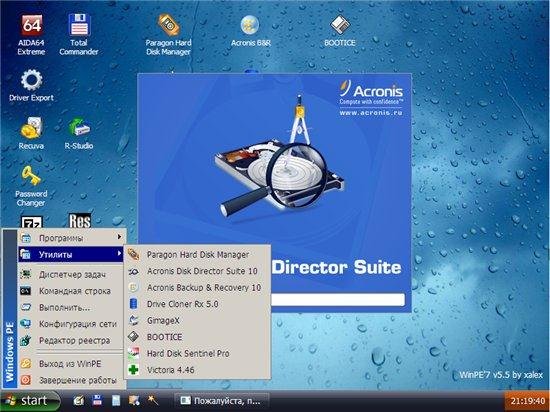Open Driver Export gear icon
The image size is (550, 412).
point(32,86)
